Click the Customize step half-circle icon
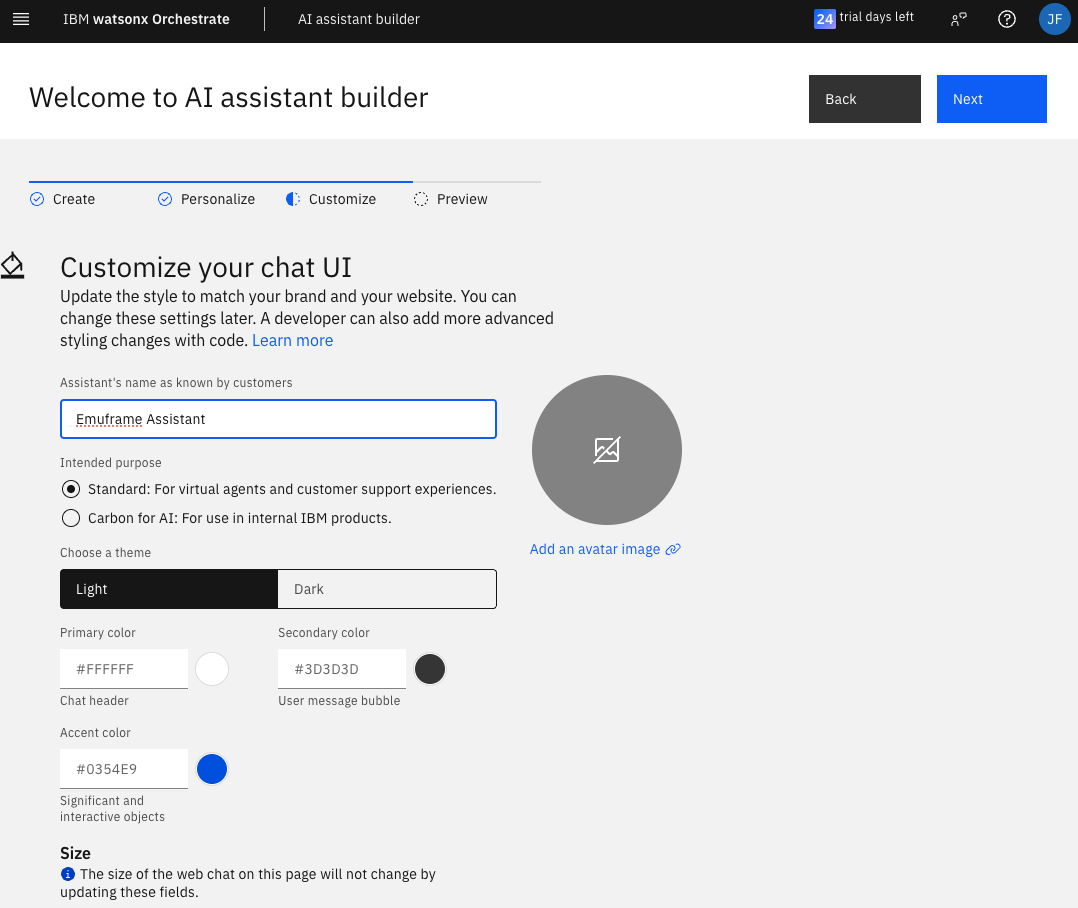1078x908 pixels. click(x=293, y=199)
